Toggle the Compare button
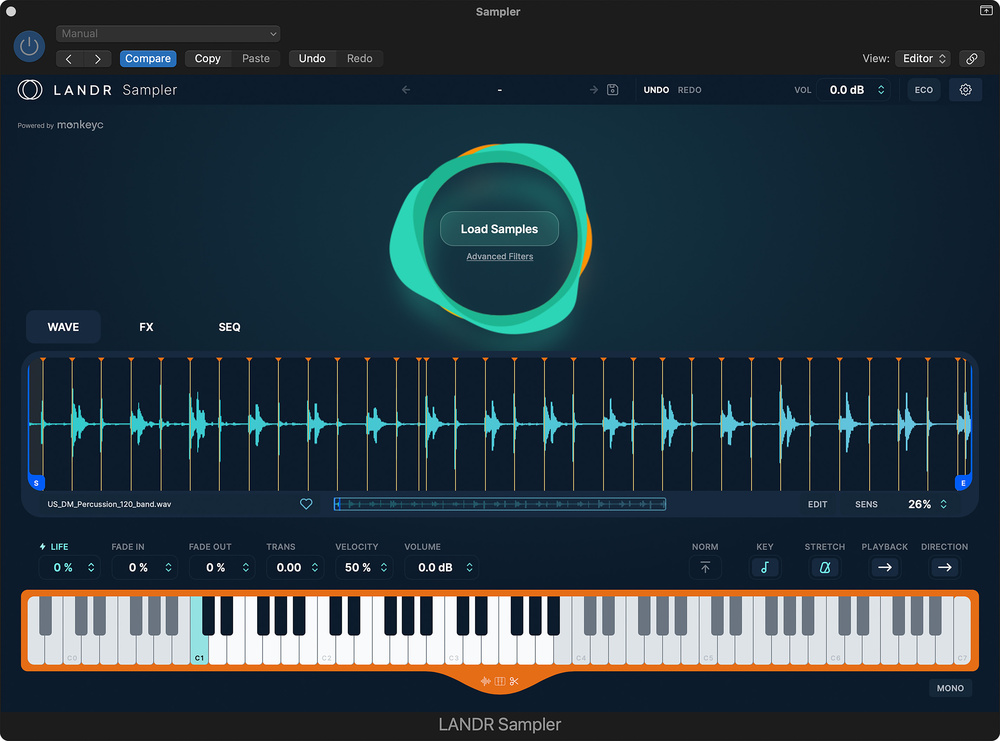Screen dimensions: 1000x741 click(x=148, y=59)
